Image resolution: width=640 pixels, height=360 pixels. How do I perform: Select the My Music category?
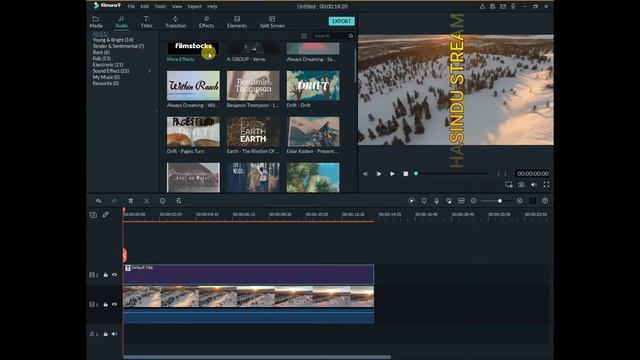(x=106, y=77)
